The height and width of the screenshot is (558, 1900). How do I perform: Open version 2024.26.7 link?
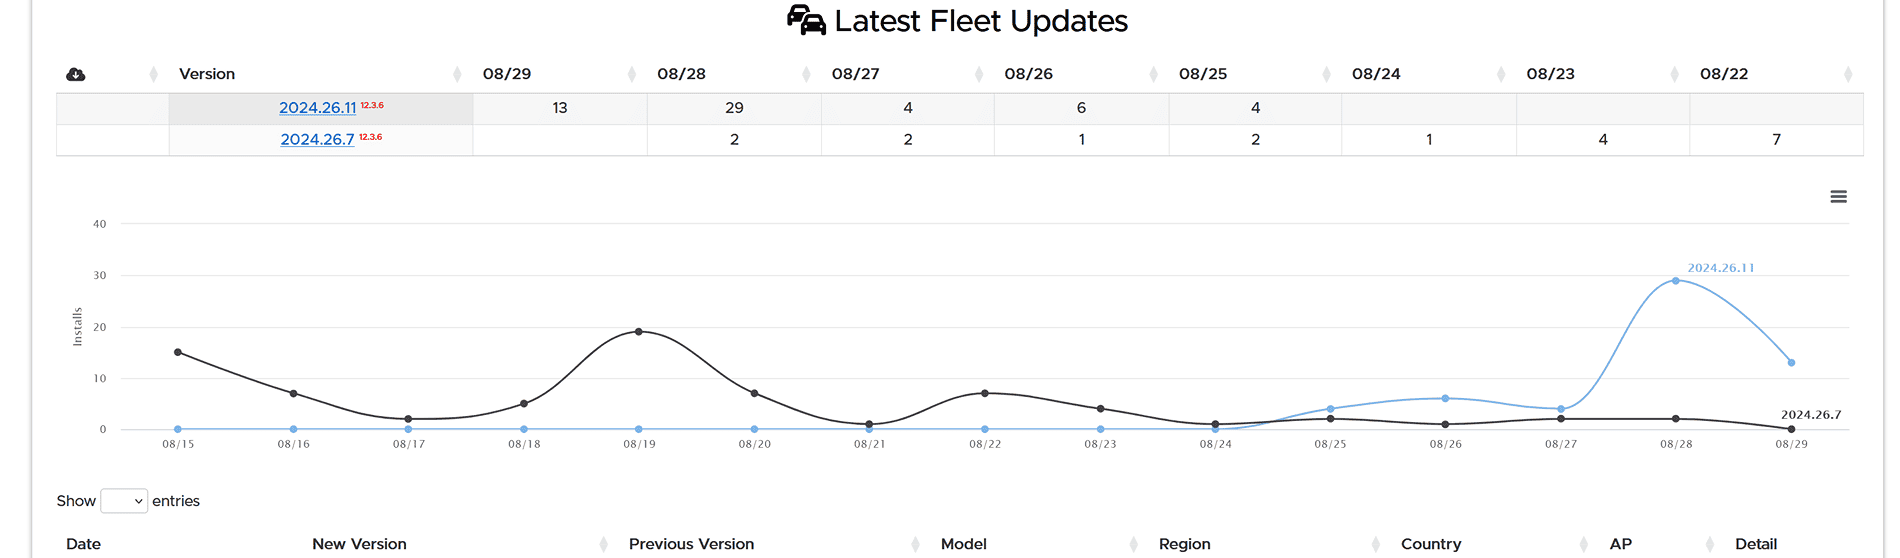point(317,140)
